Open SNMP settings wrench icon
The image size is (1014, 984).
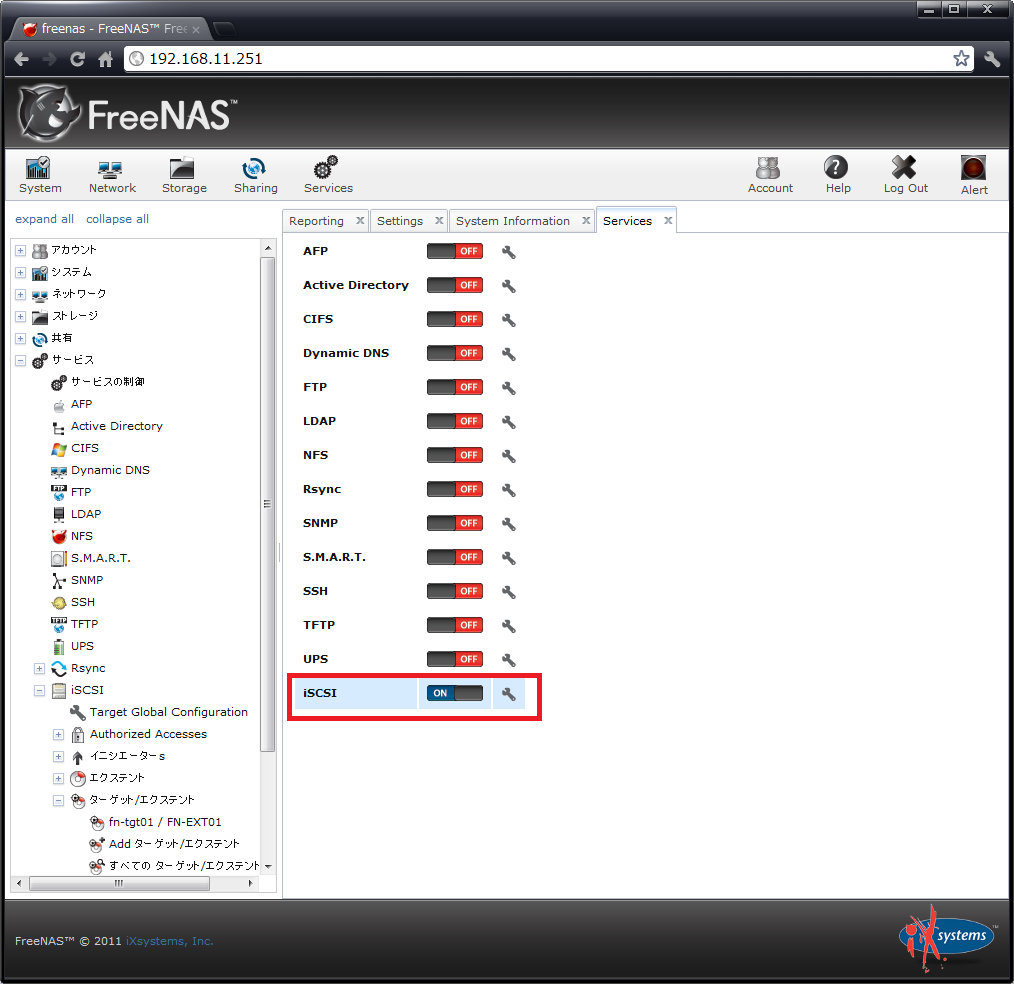[x=509, y=524]
